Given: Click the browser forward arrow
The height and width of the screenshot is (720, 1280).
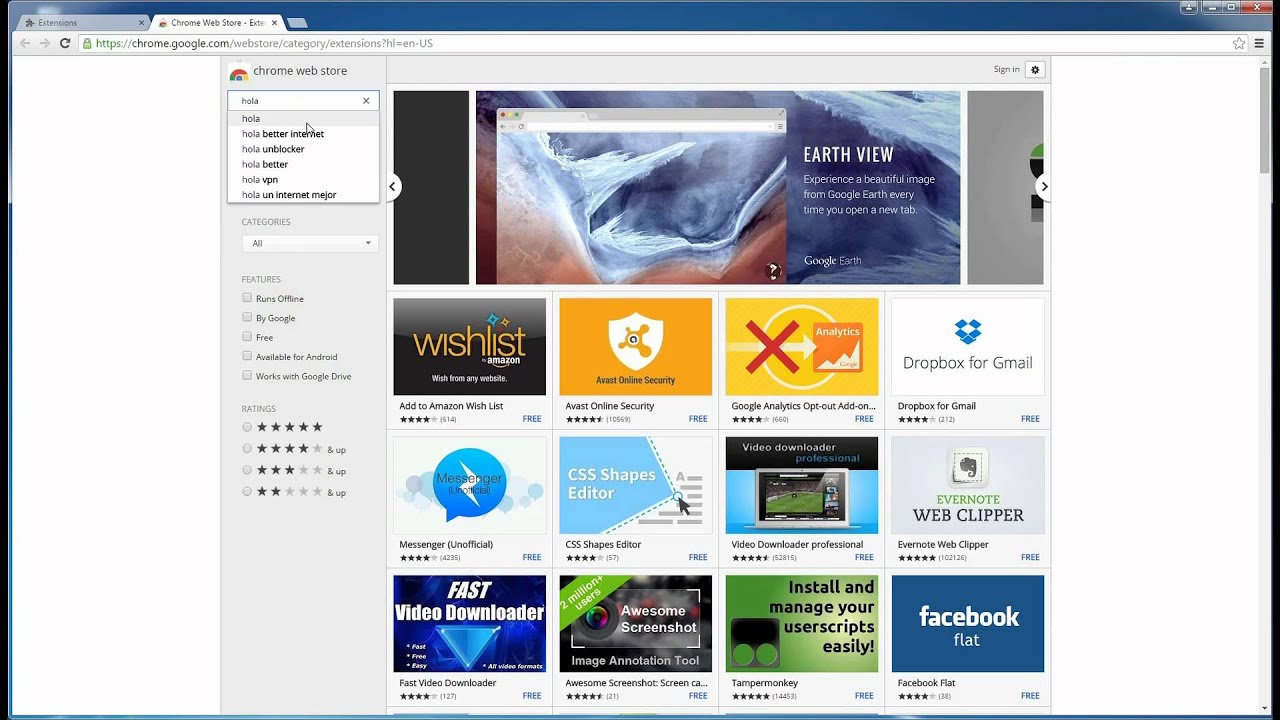Looking at the screenshot, I should point(44,43).
